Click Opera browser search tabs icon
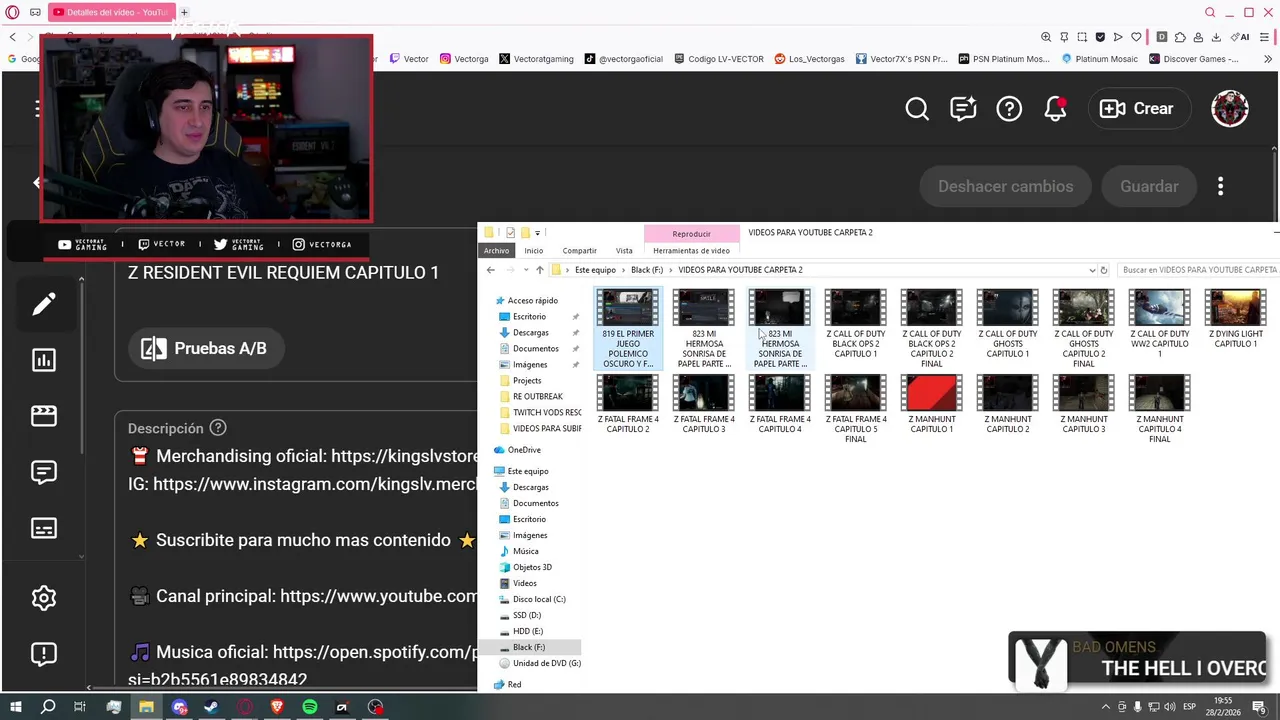 (1211, 12)
